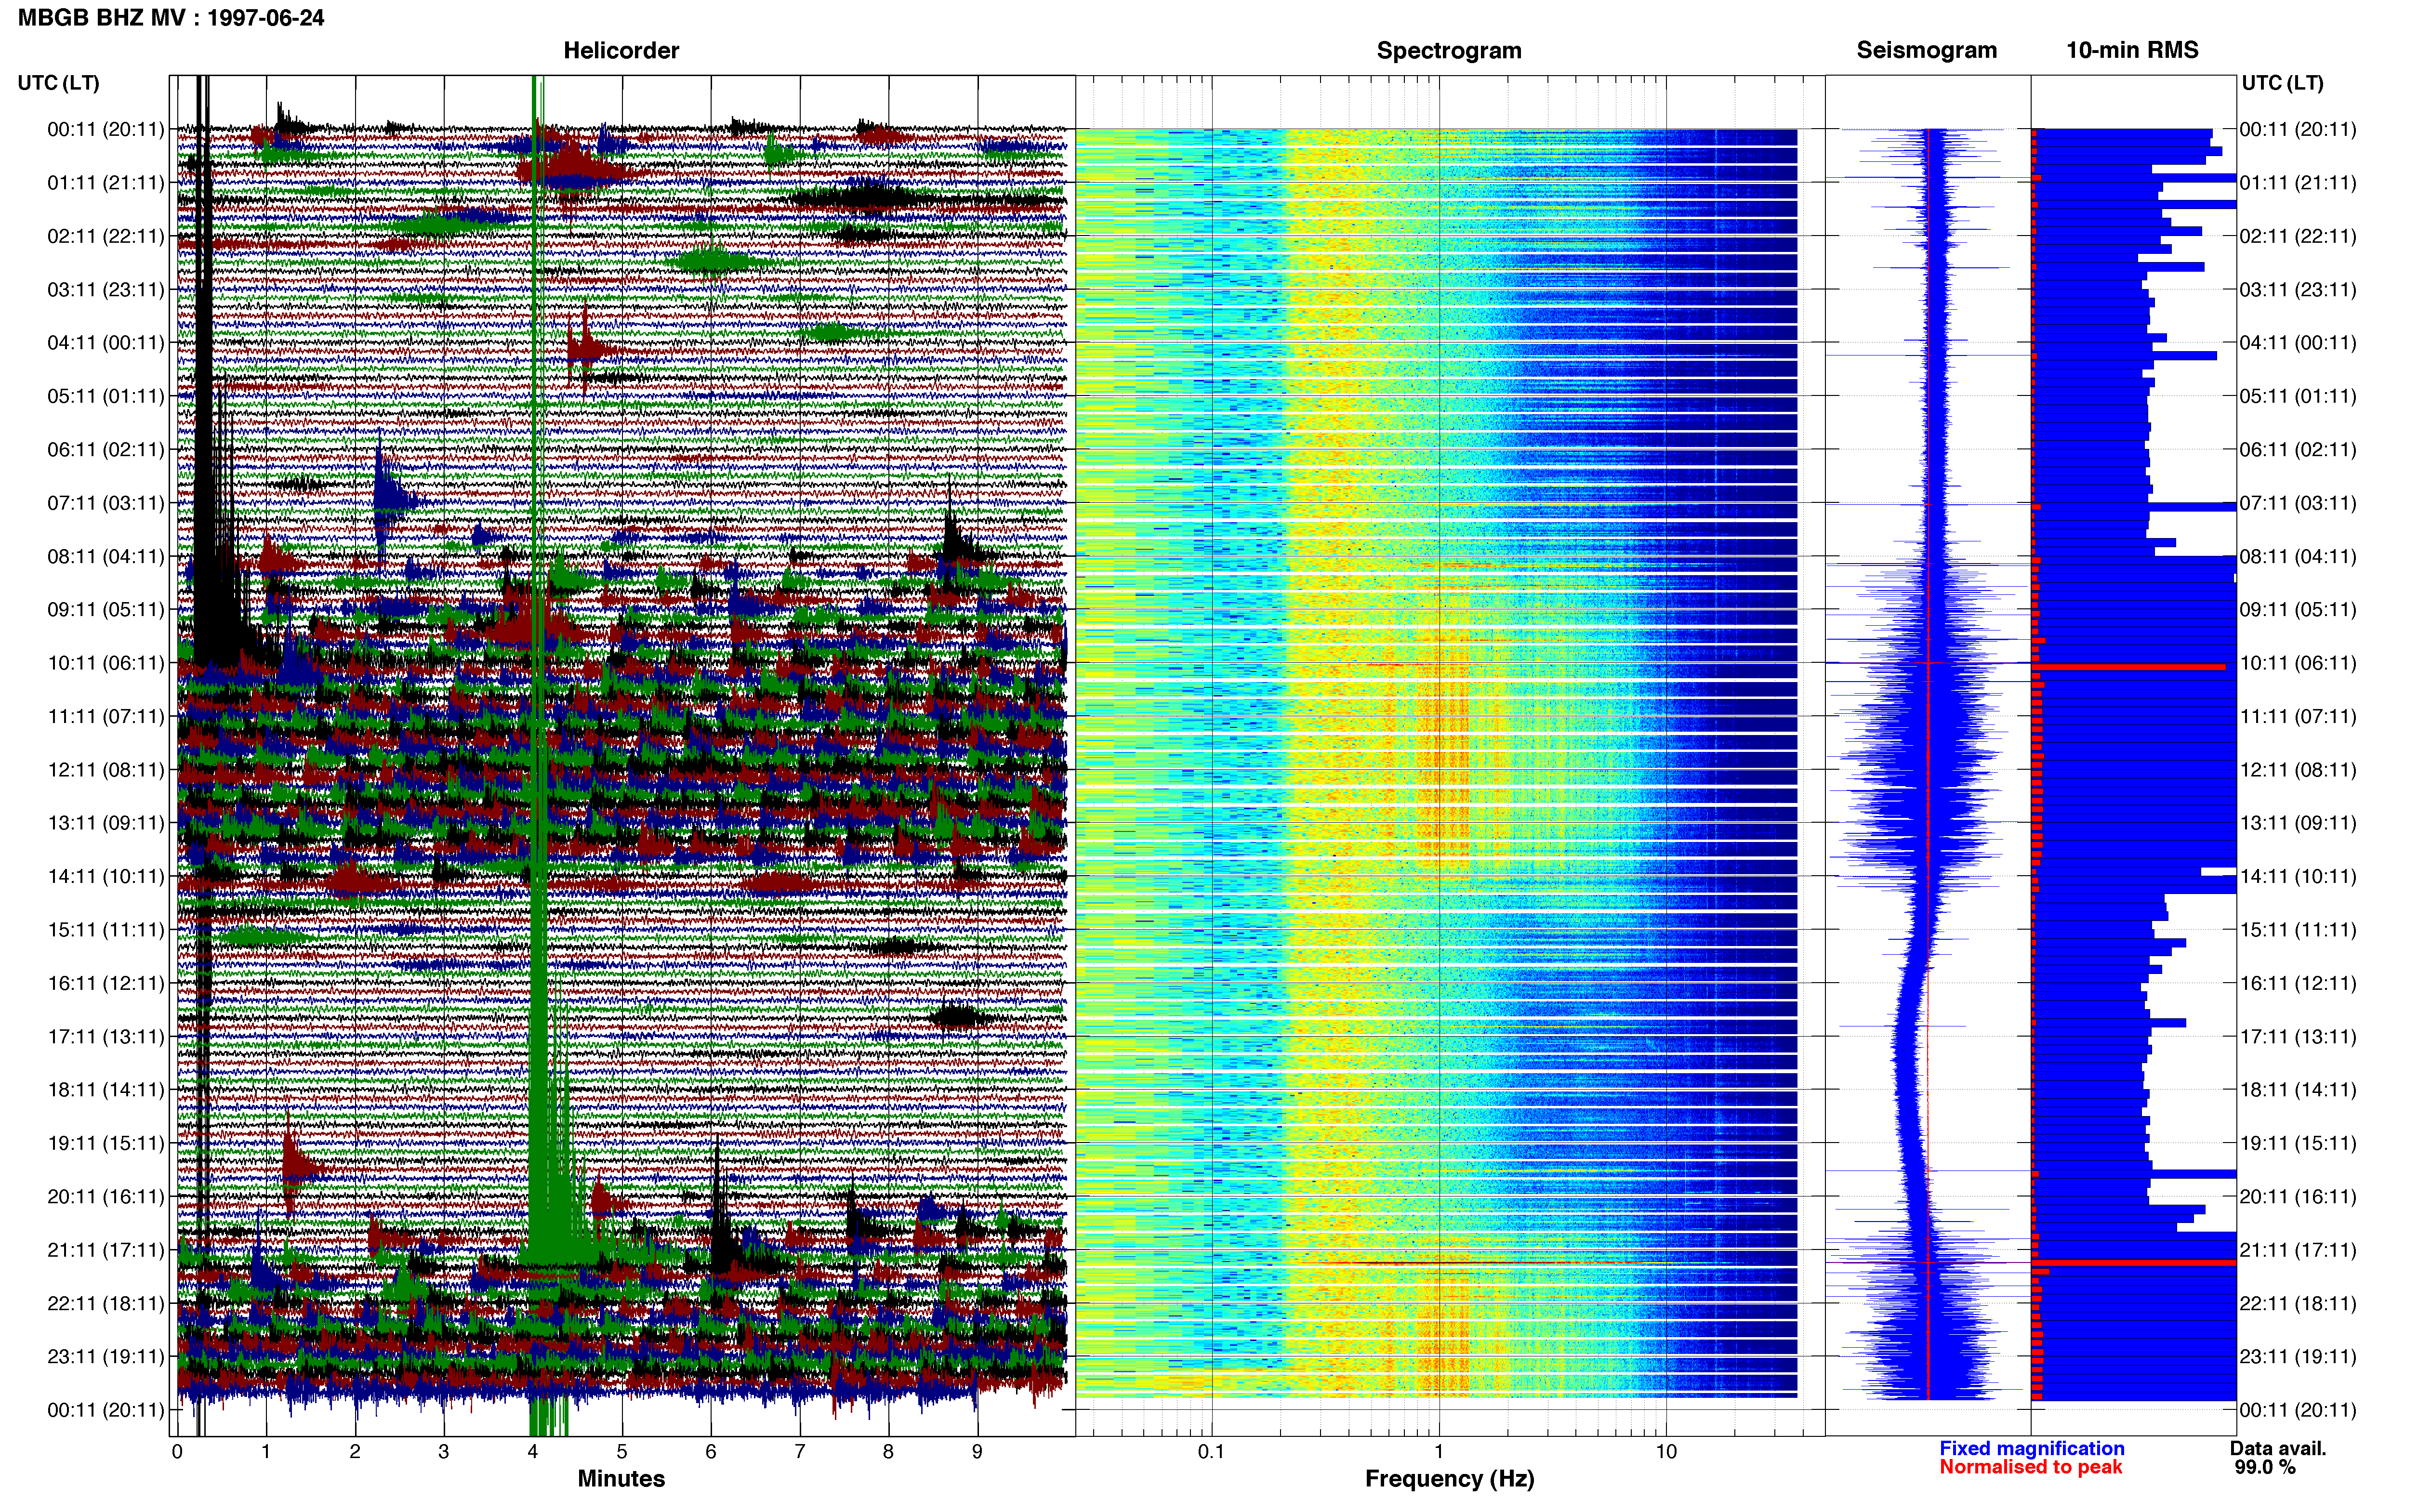Select the 'Seismogram' panel heading

[x=1927, y=50]
